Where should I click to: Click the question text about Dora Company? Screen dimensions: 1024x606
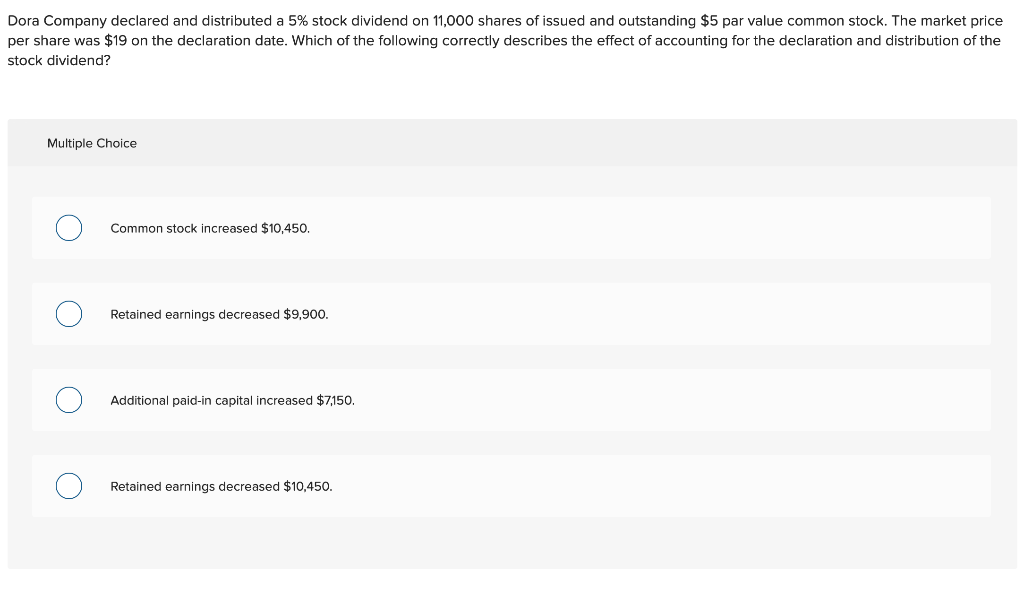click(x=505, y=40)
